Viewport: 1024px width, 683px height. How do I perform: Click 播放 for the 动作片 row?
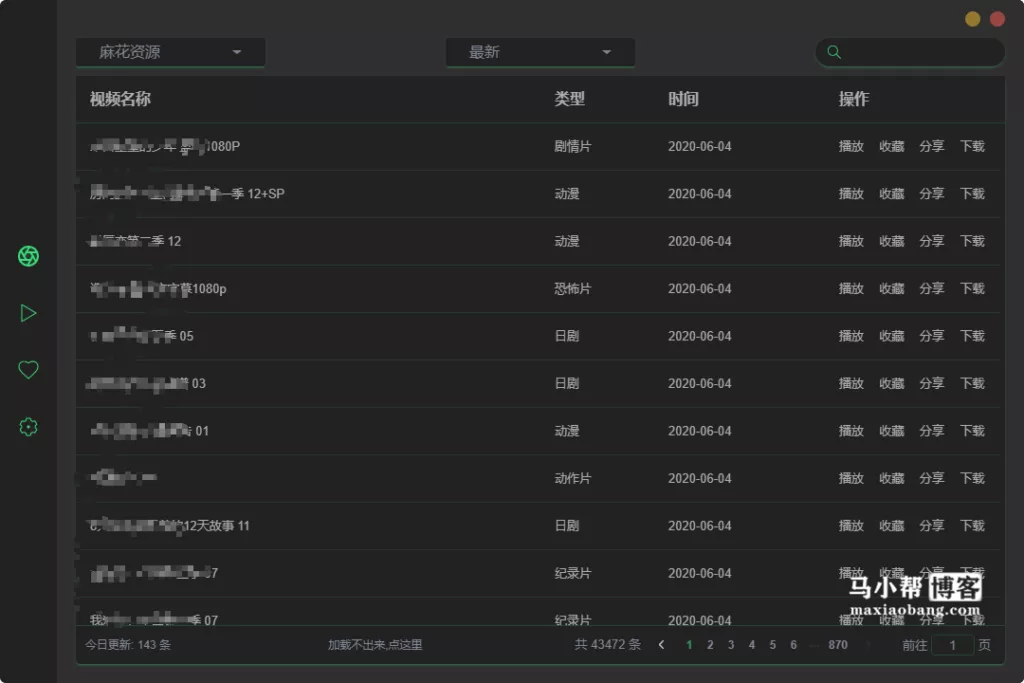[851, 479]
